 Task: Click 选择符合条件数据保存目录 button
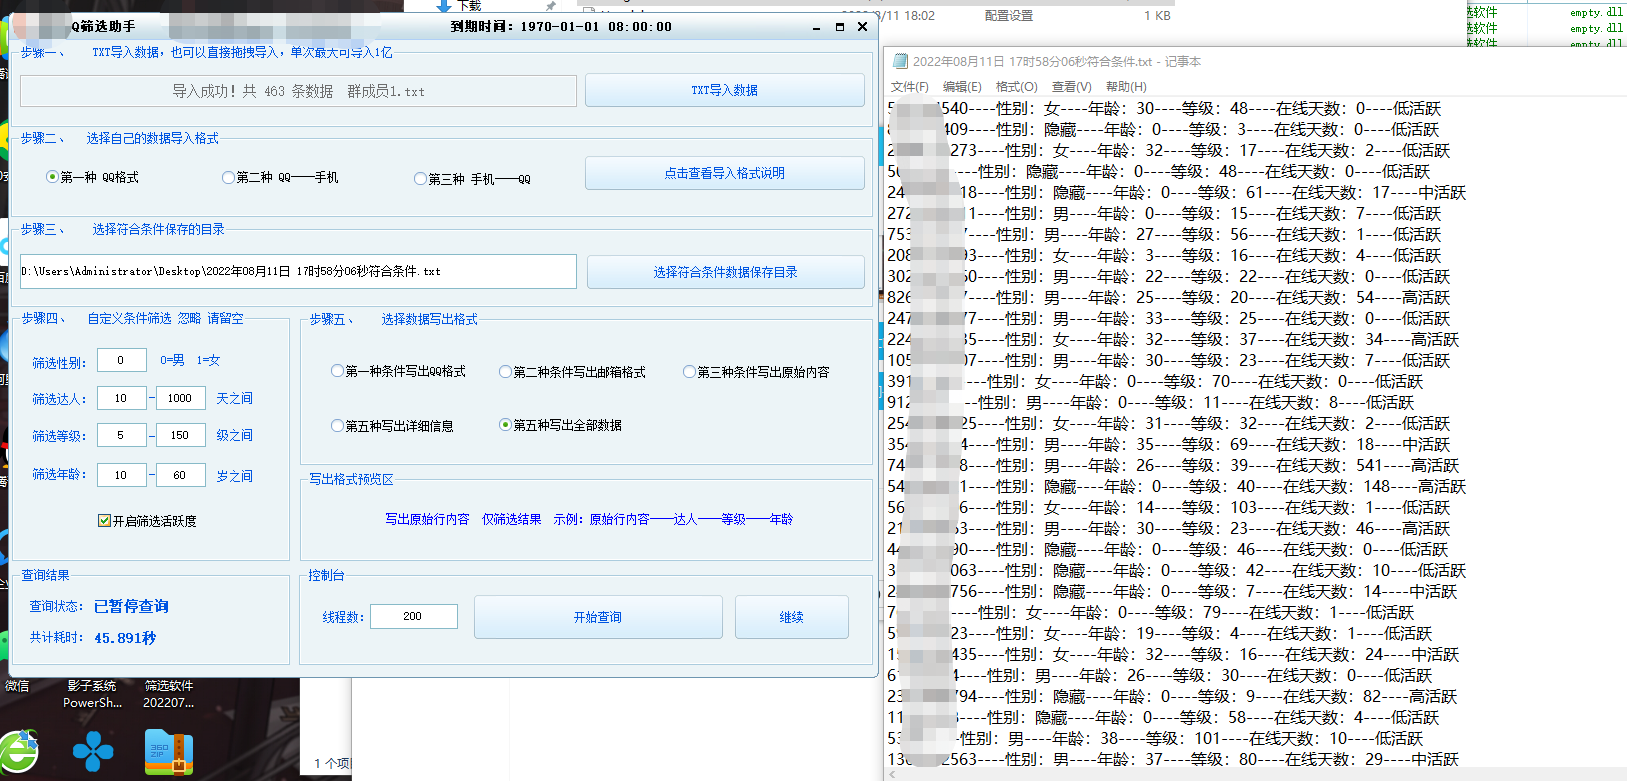click(x=726, y=272)
